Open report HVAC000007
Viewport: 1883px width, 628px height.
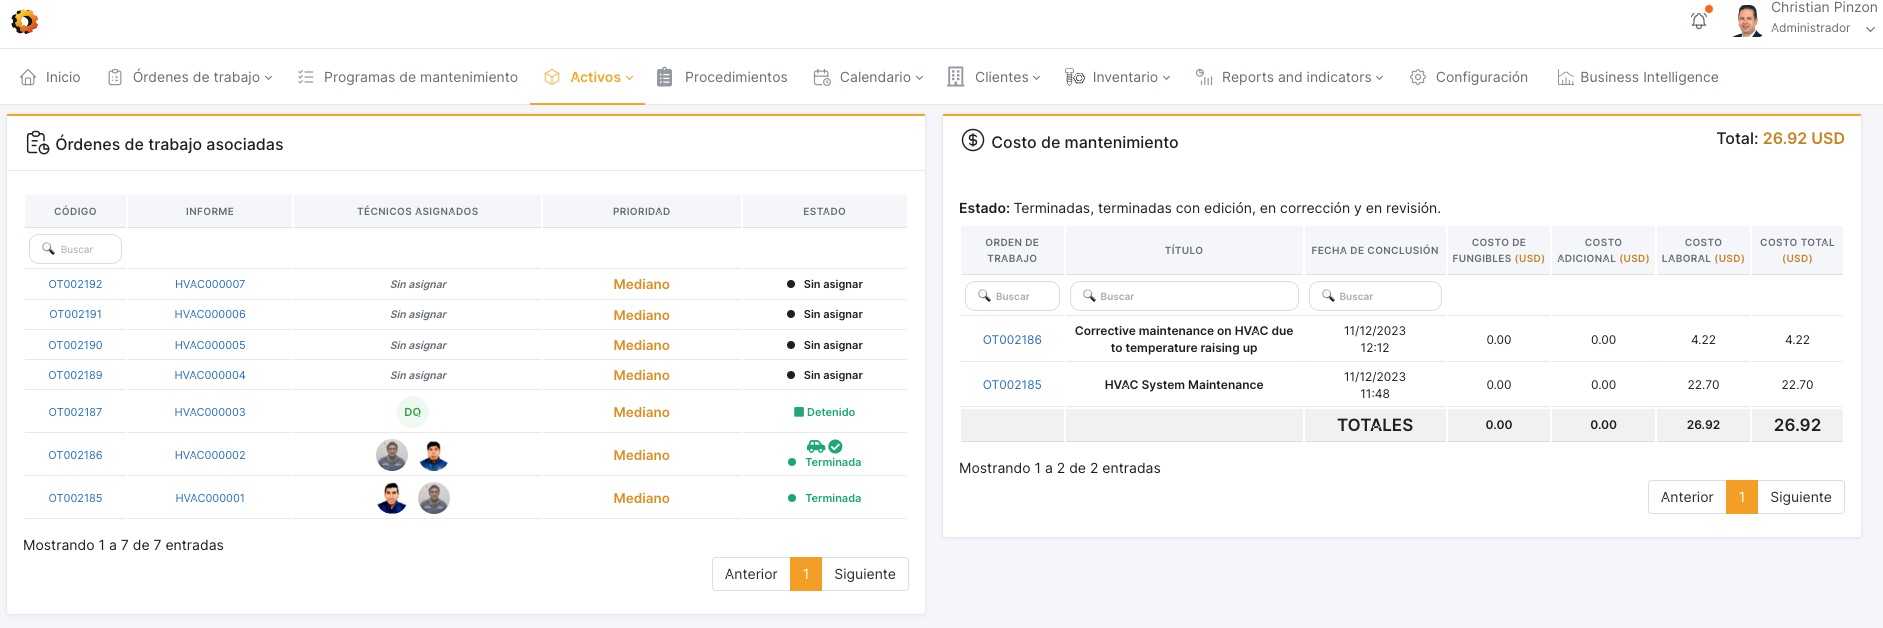tap(210, 284)
